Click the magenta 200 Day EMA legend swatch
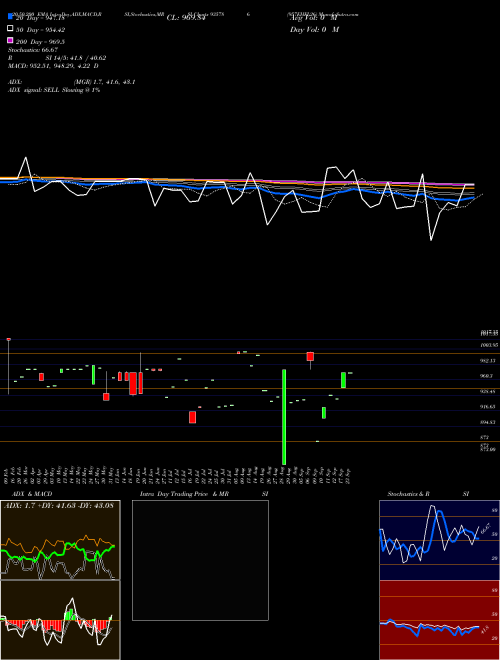The image size is (500, 660). [10, 40]
